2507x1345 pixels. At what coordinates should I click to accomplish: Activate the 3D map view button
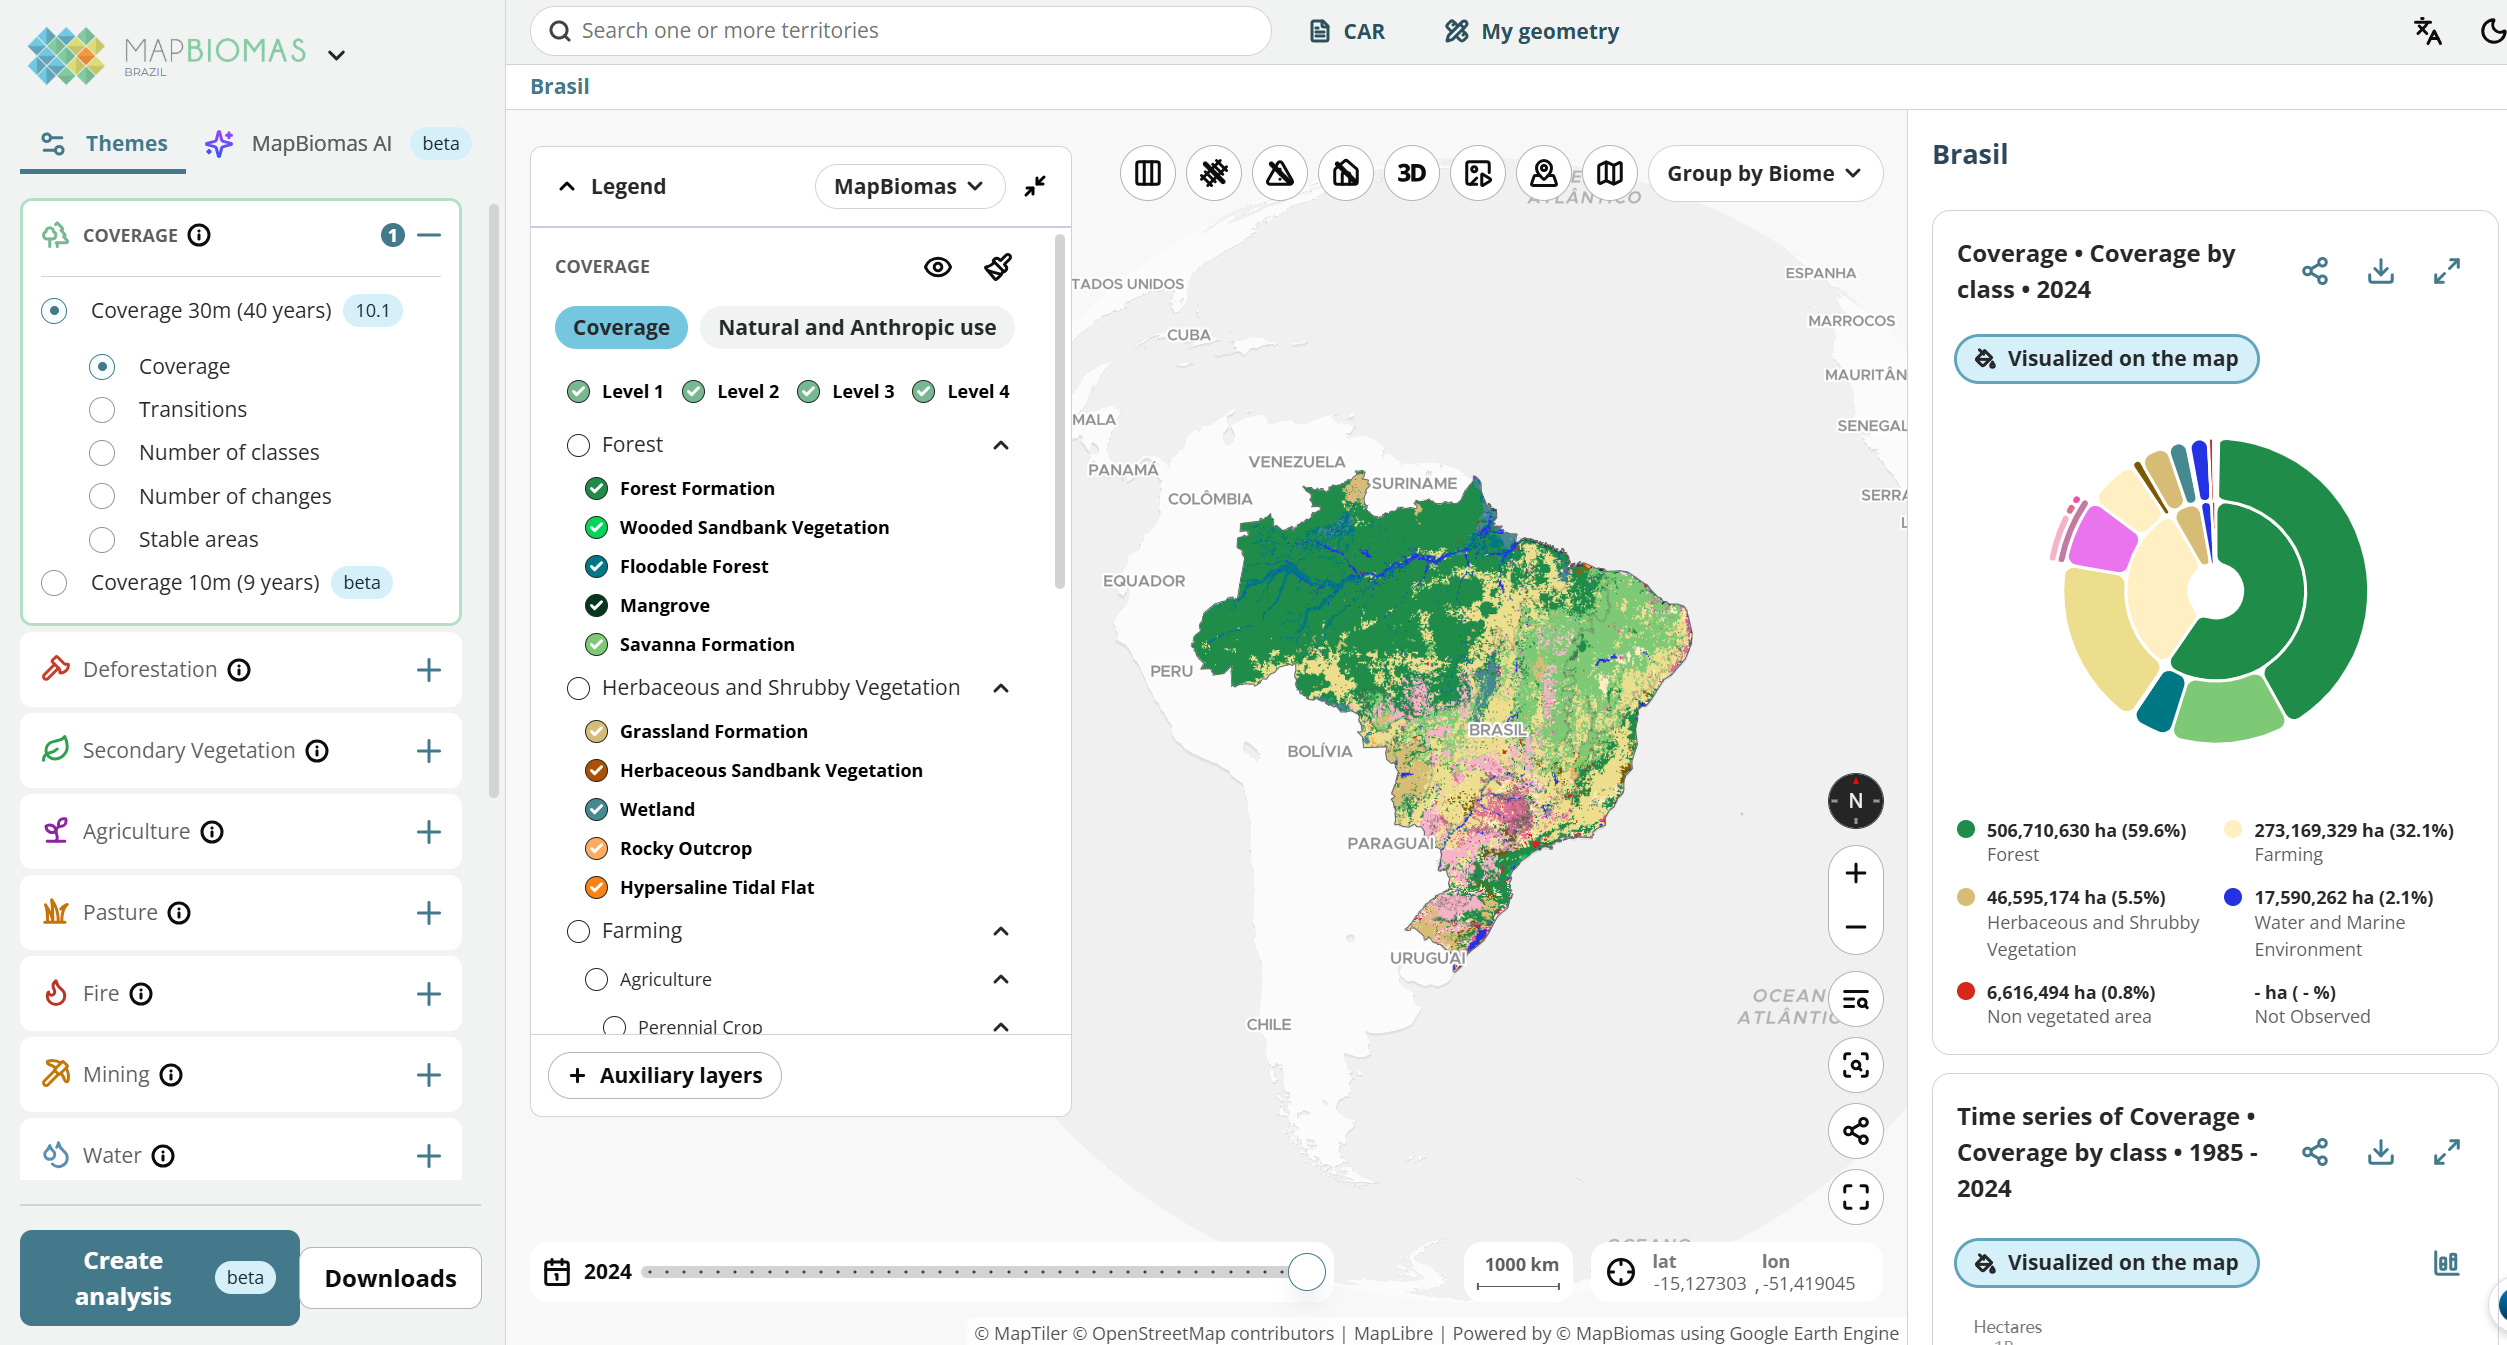1411,174
